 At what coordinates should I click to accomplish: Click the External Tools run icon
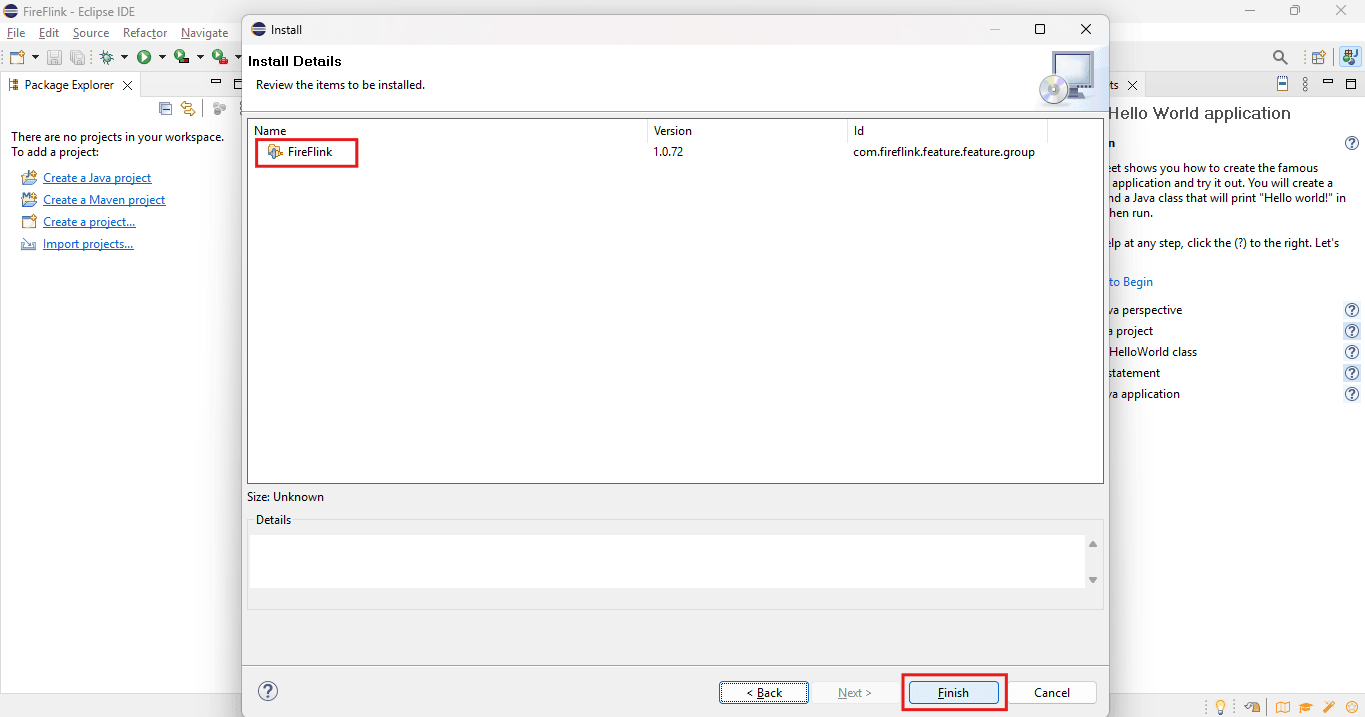[219, 57]
